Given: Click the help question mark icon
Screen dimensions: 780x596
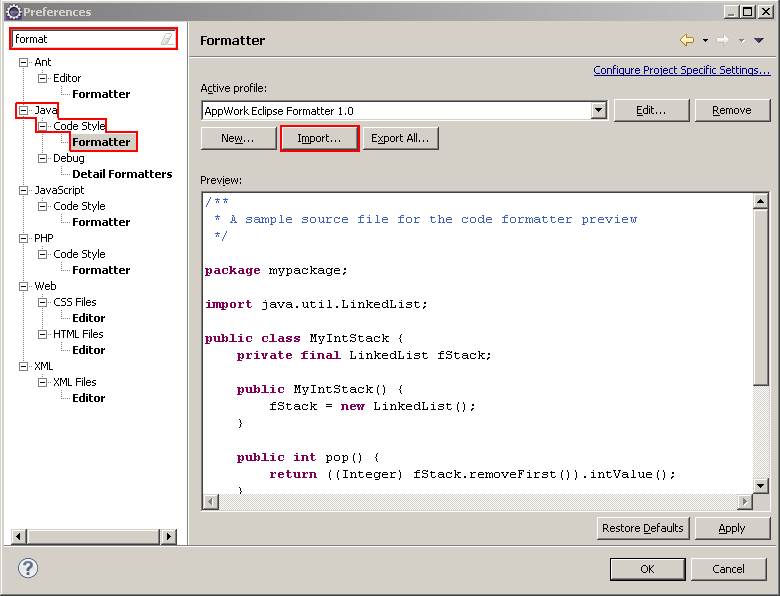Looking at the screenshot, I should click(x=28, y=568).
